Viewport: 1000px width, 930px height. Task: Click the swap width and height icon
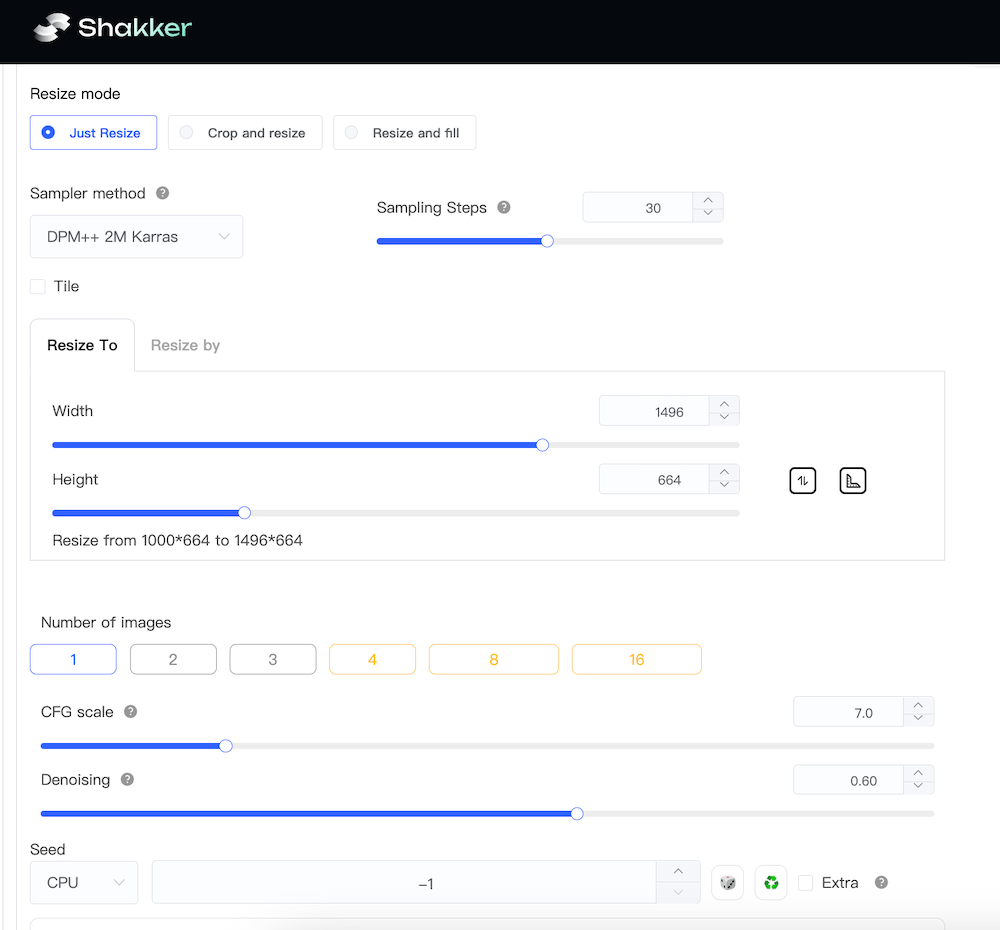tap(803, 481)
